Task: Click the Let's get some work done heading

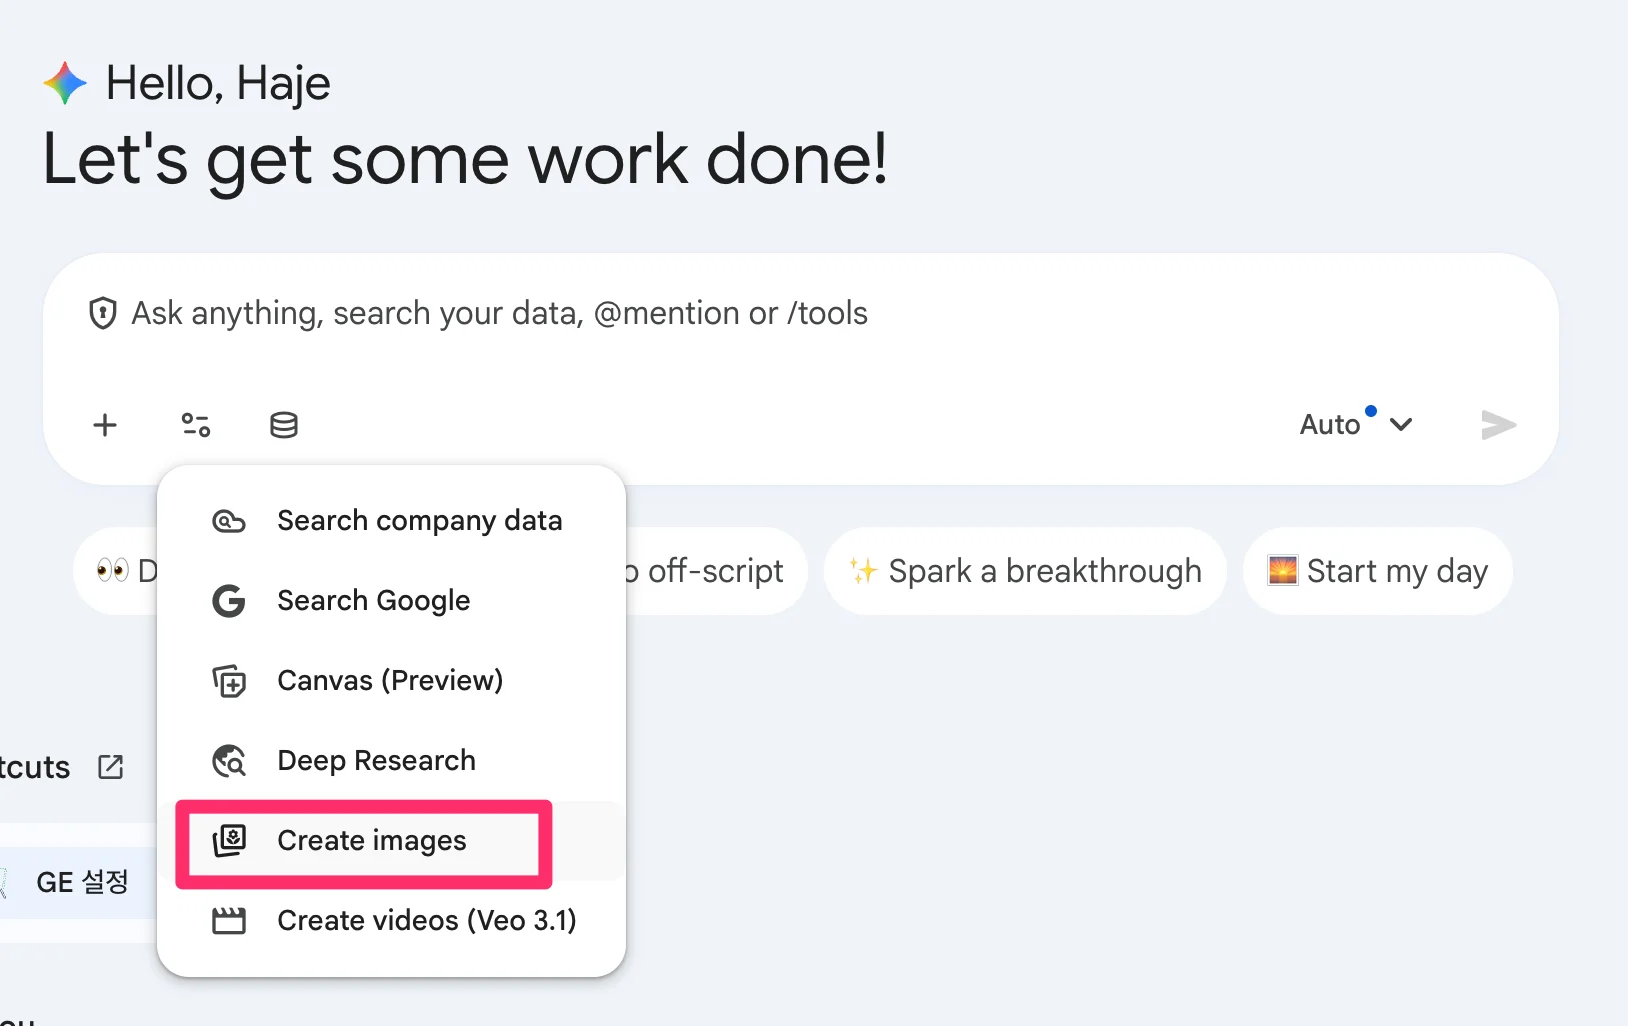Action: [x=465, y=160]
